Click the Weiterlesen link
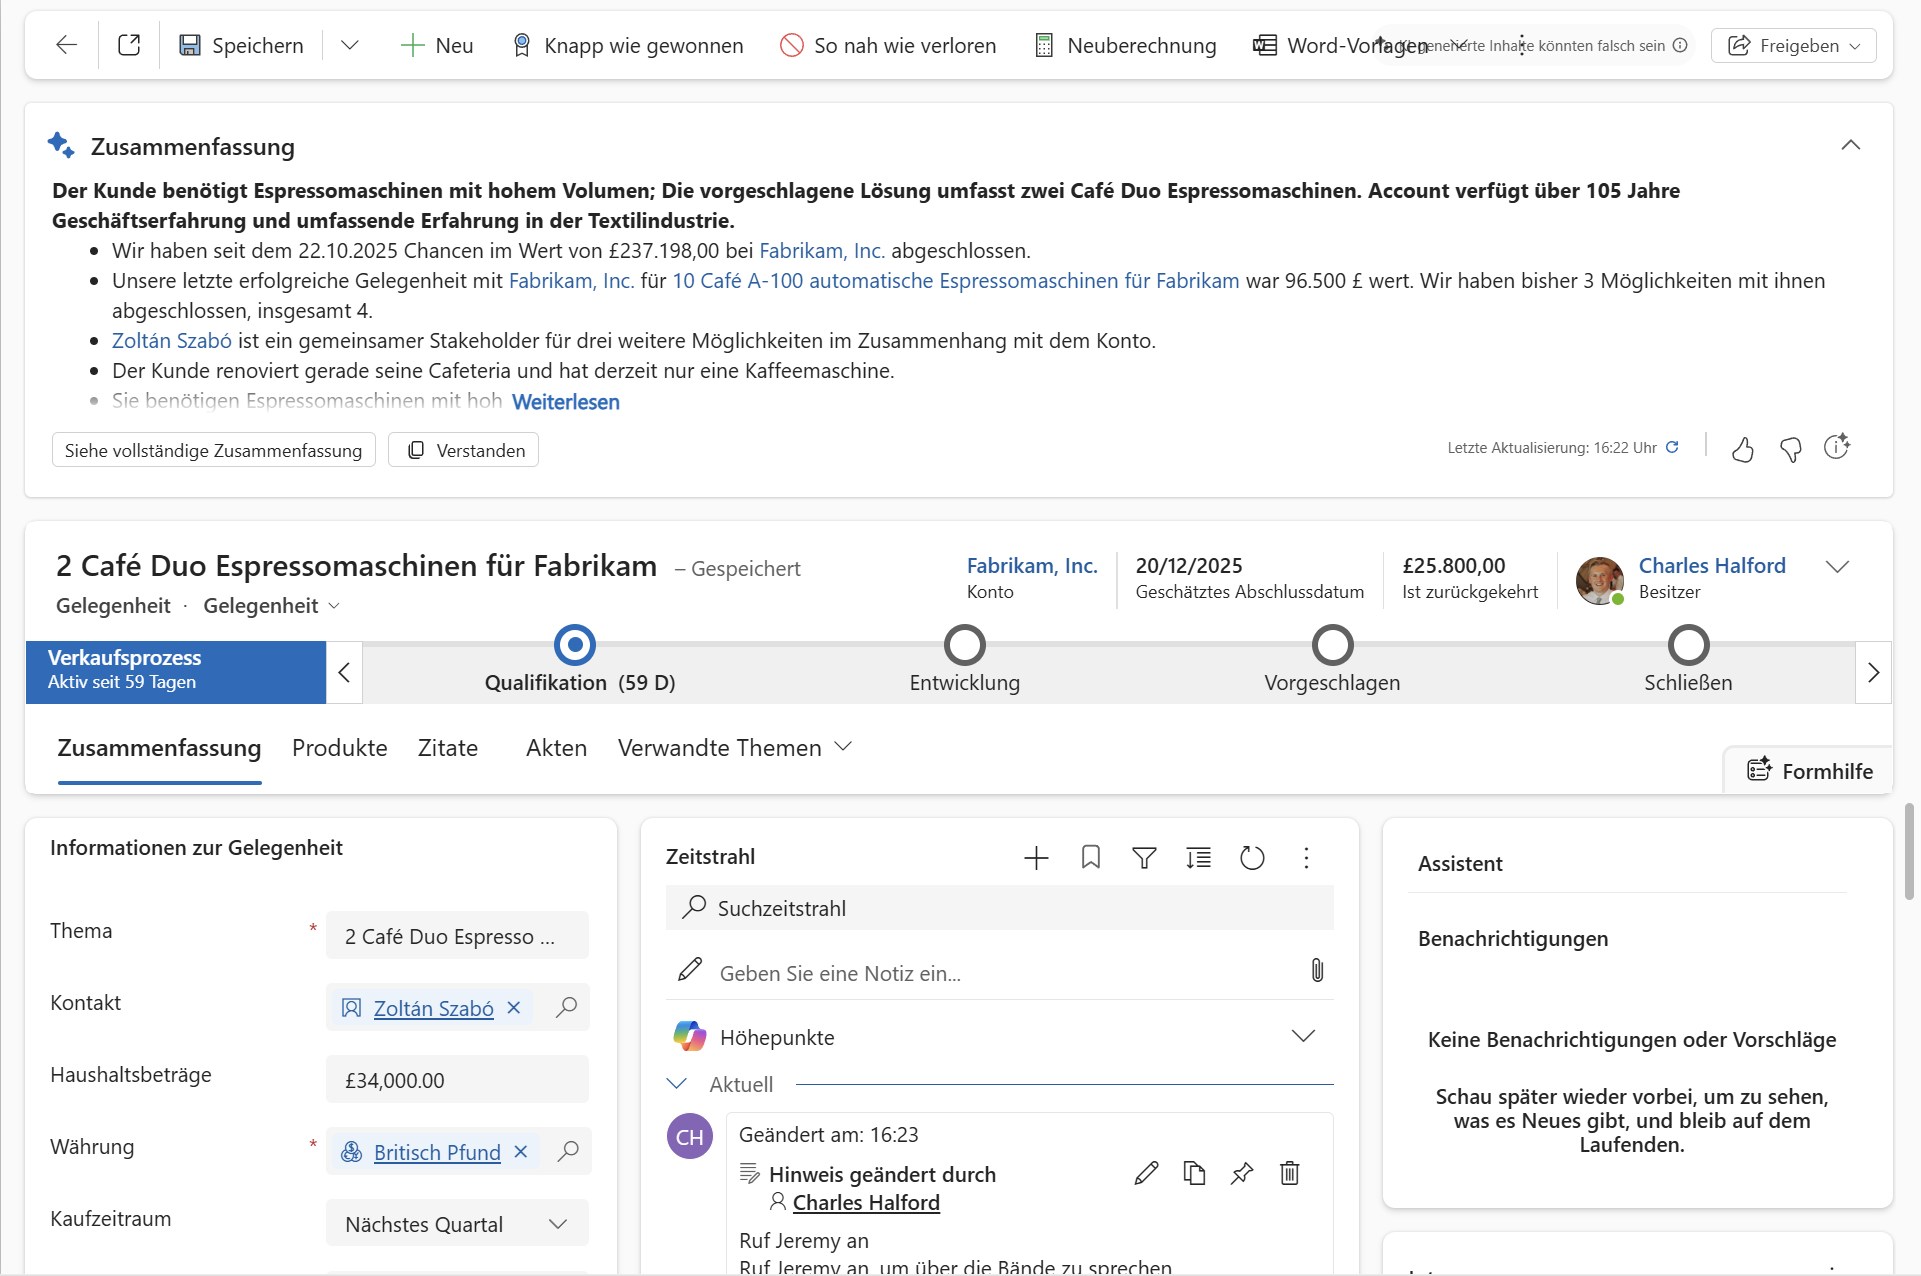The width and height of the screenshot is (1921, 1276). (565, 402)
